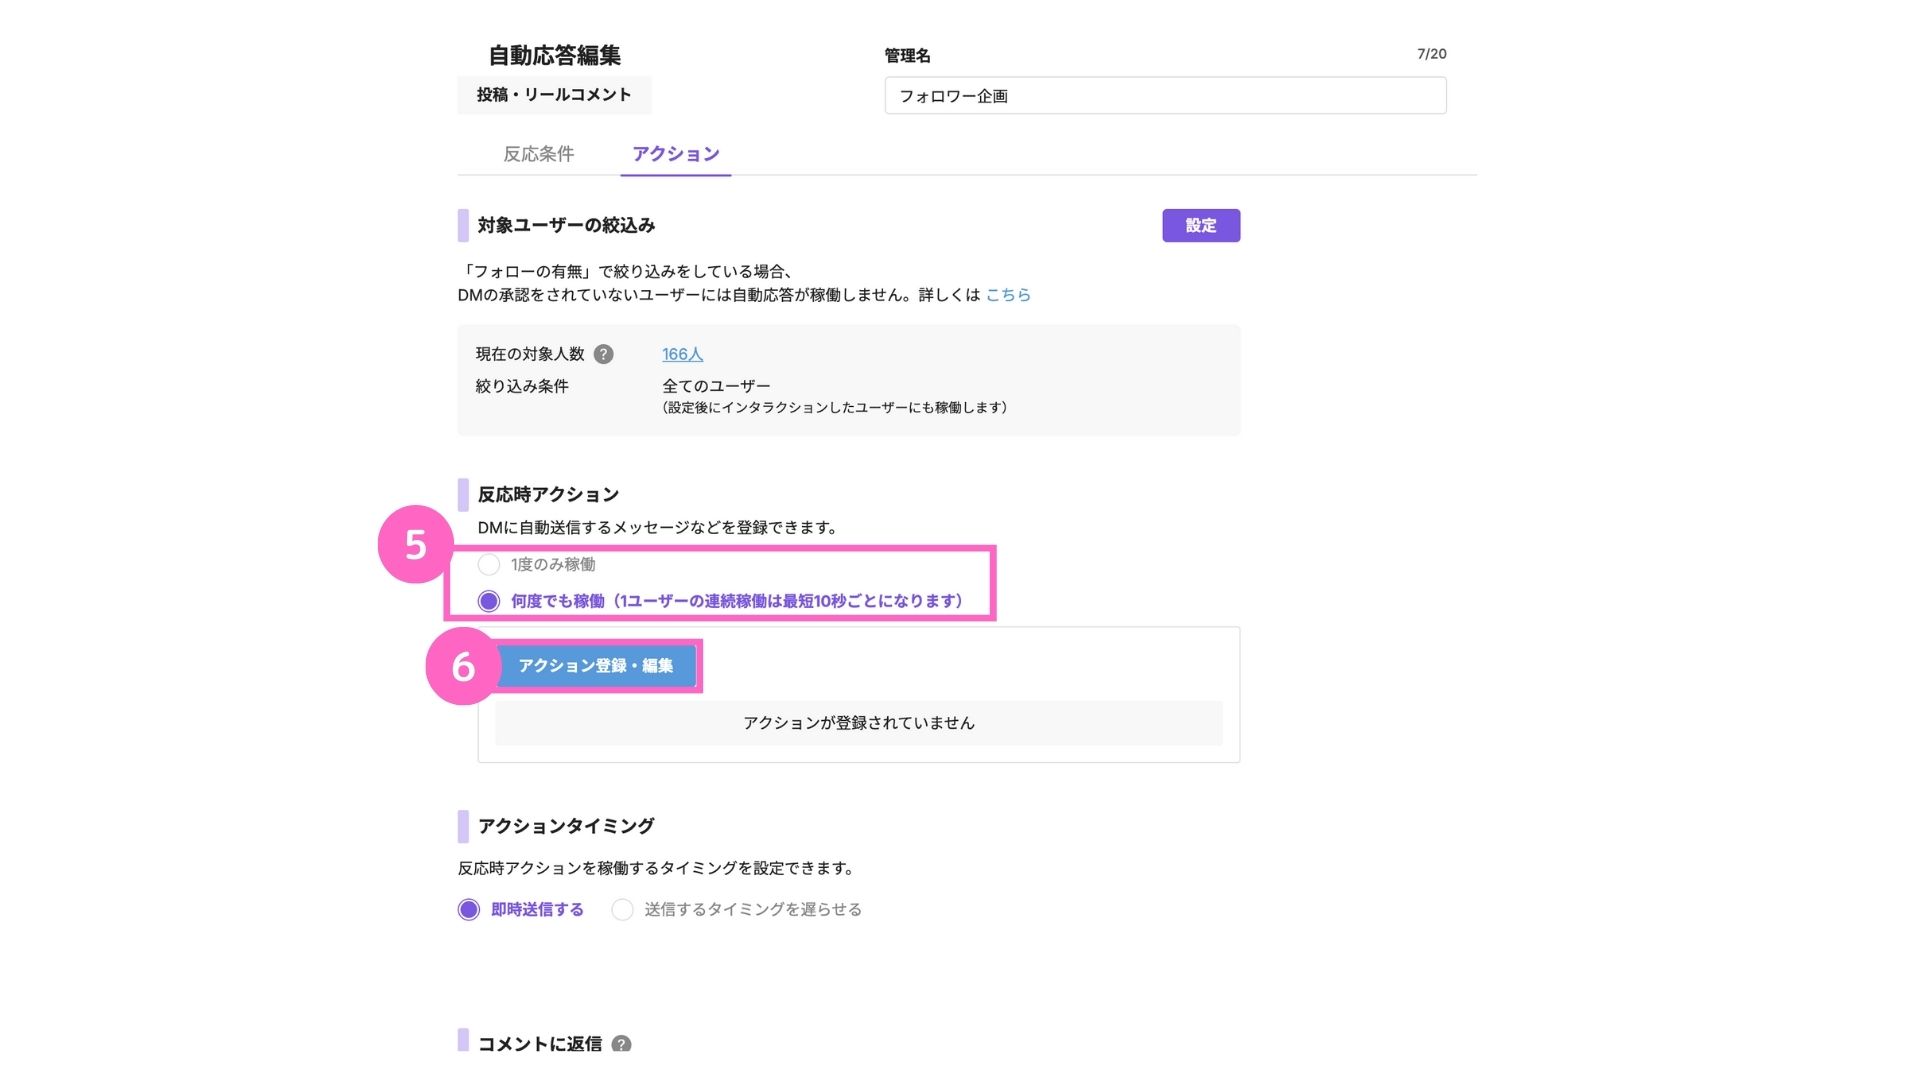Click the 絞り込み条件 label
This screenshot has width=1920, height=1080.
click(x=522, y=386)
